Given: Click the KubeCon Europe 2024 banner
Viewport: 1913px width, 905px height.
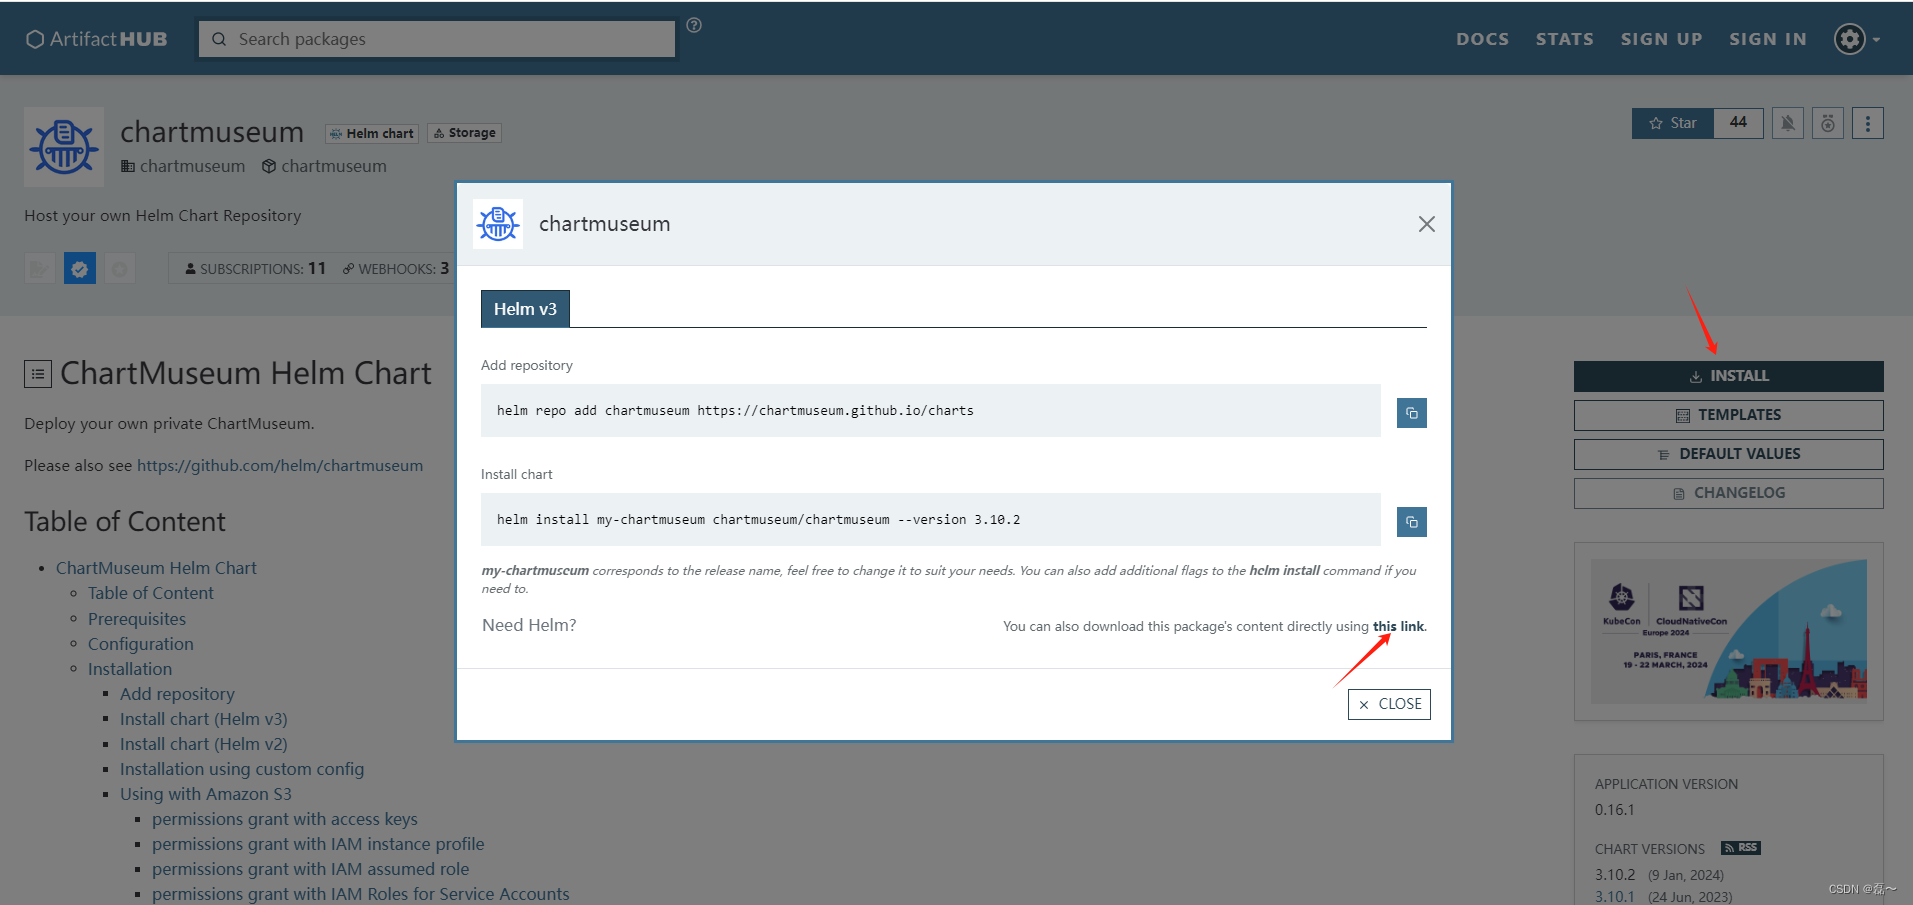Looking at the screenshot, I should [1729, 631].
